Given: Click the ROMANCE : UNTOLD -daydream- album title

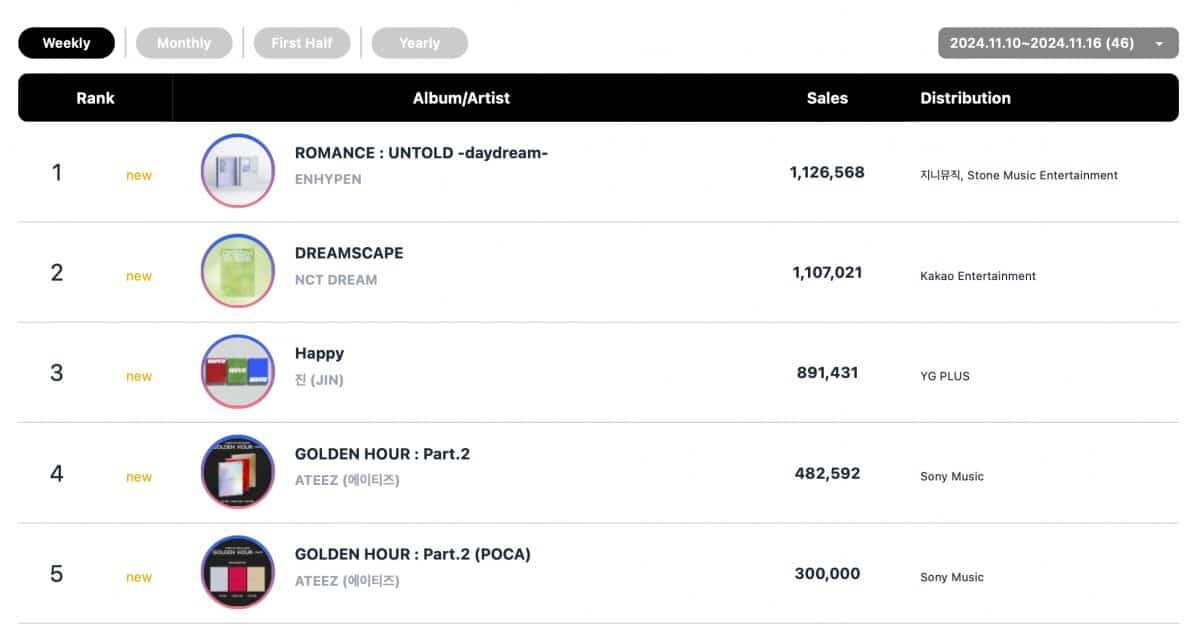Looking at the screenshot, I should pyautogui.click(x=421, y=153).
